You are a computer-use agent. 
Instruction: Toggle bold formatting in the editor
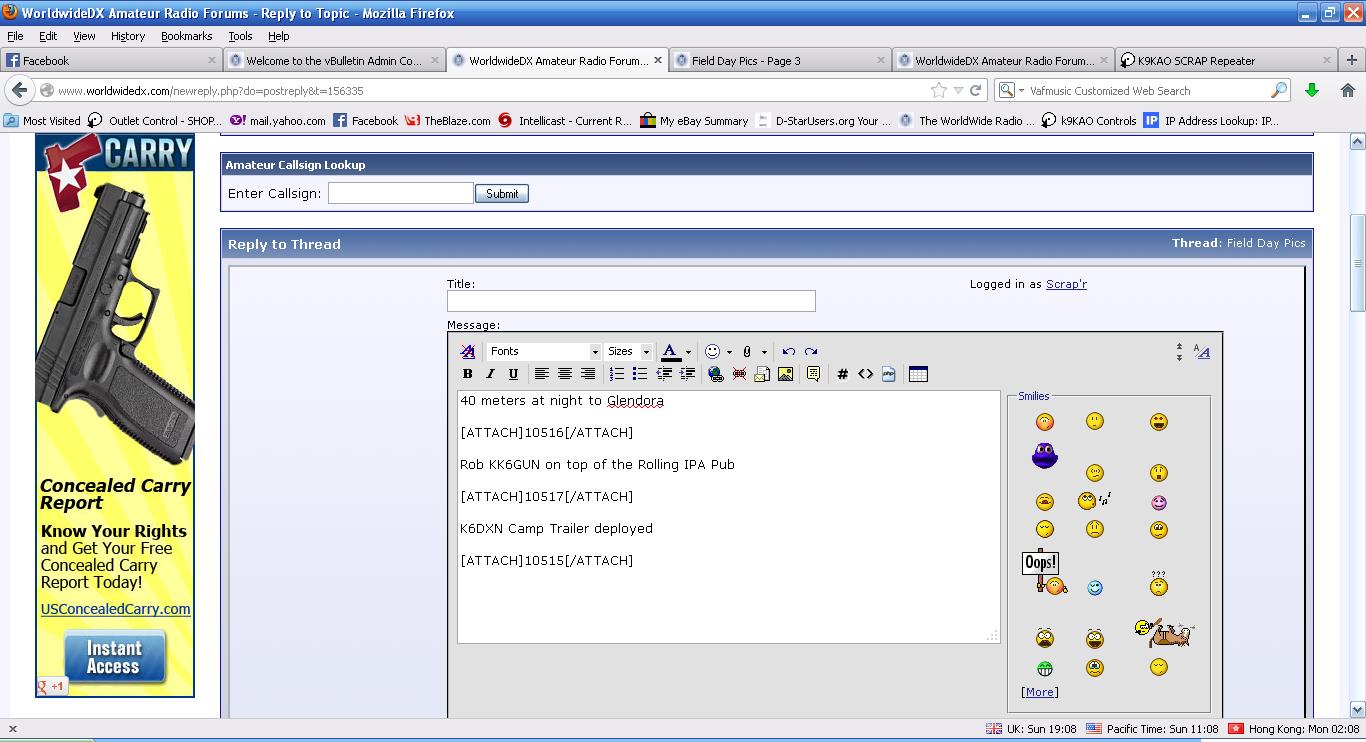(467, 374)
